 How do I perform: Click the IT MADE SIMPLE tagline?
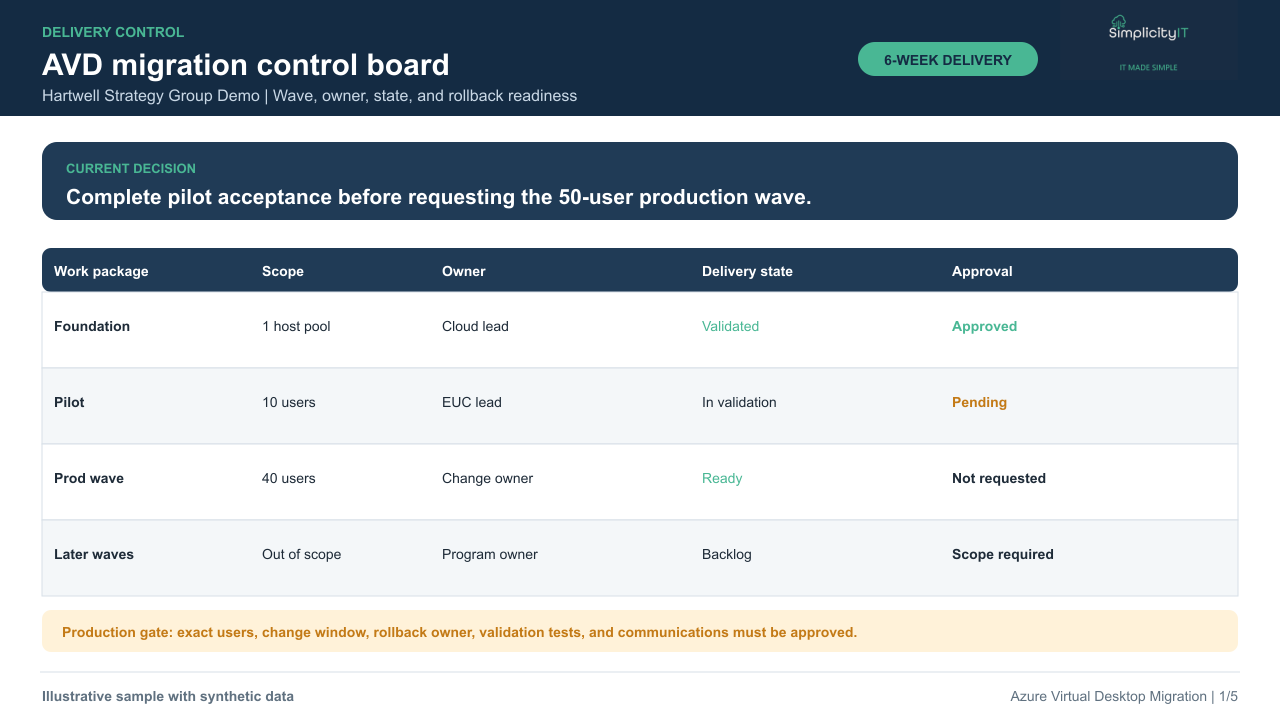click(1148, 67)
